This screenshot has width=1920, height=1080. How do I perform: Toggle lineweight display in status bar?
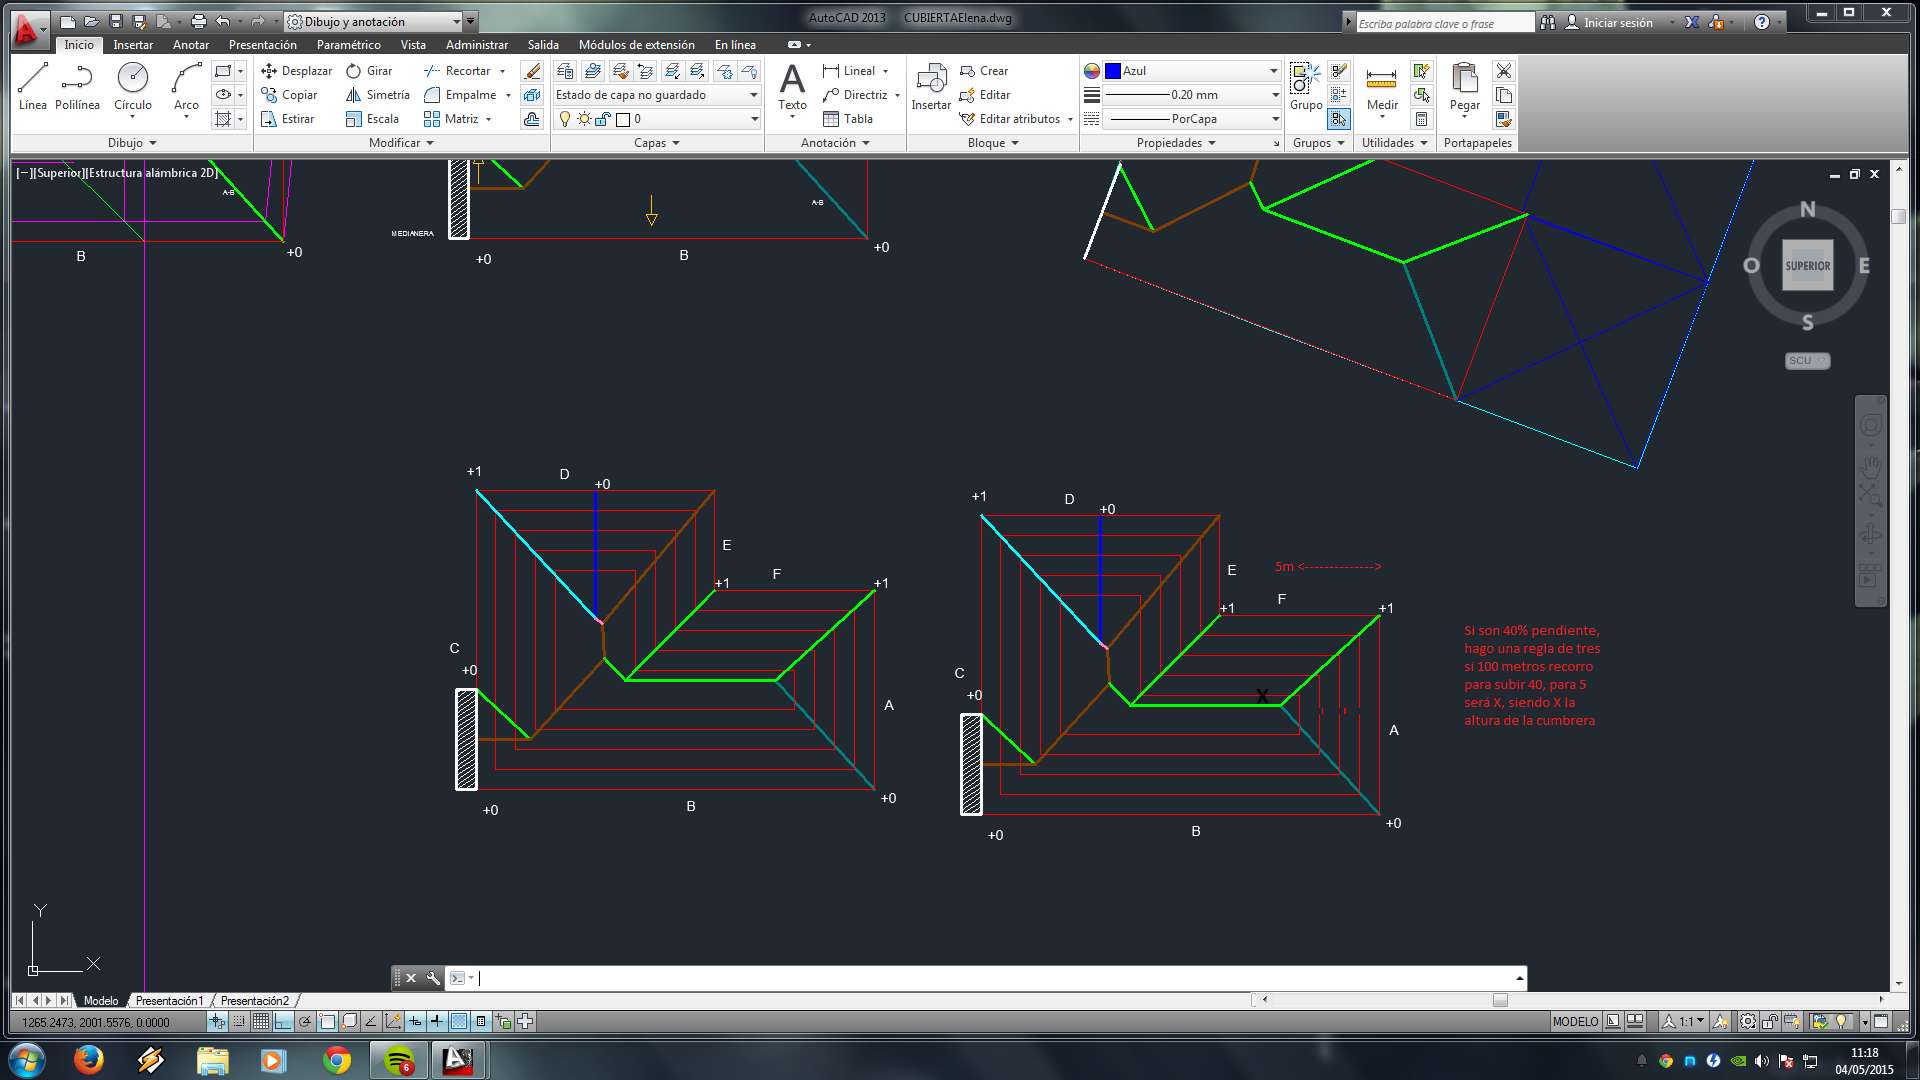(x=437, y=1021)
